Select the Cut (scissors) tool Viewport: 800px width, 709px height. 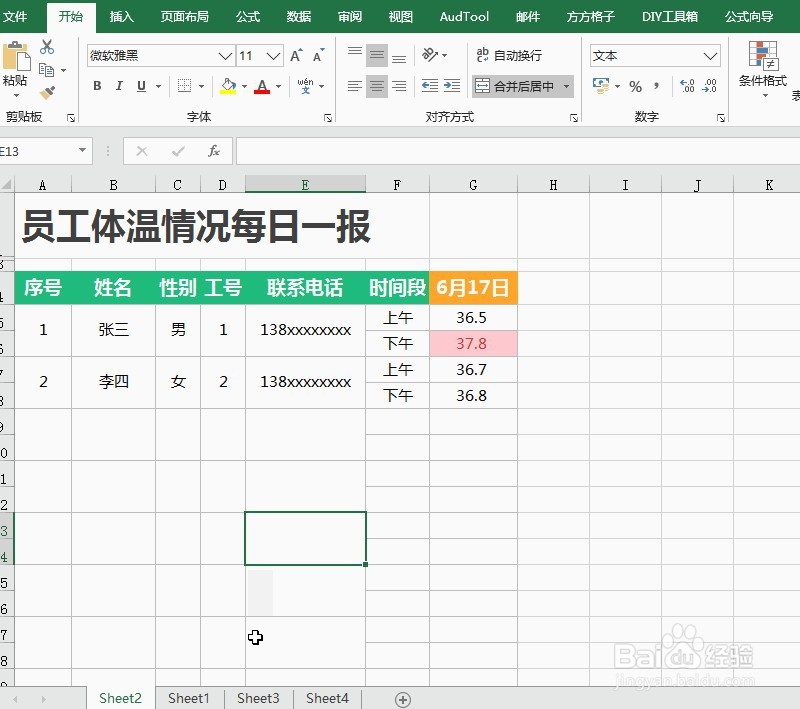[x=46, y=47]
